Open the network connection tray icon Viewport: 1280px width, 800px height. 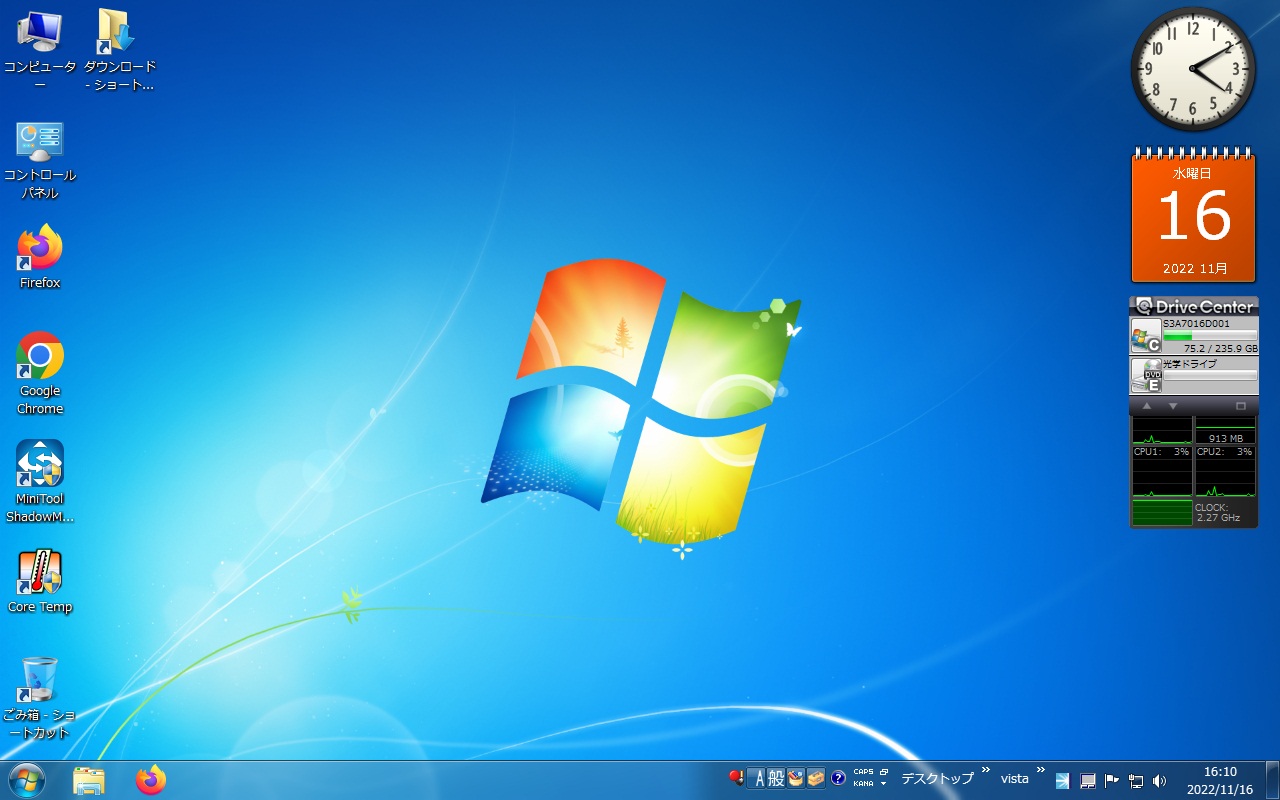(1136, 780)
